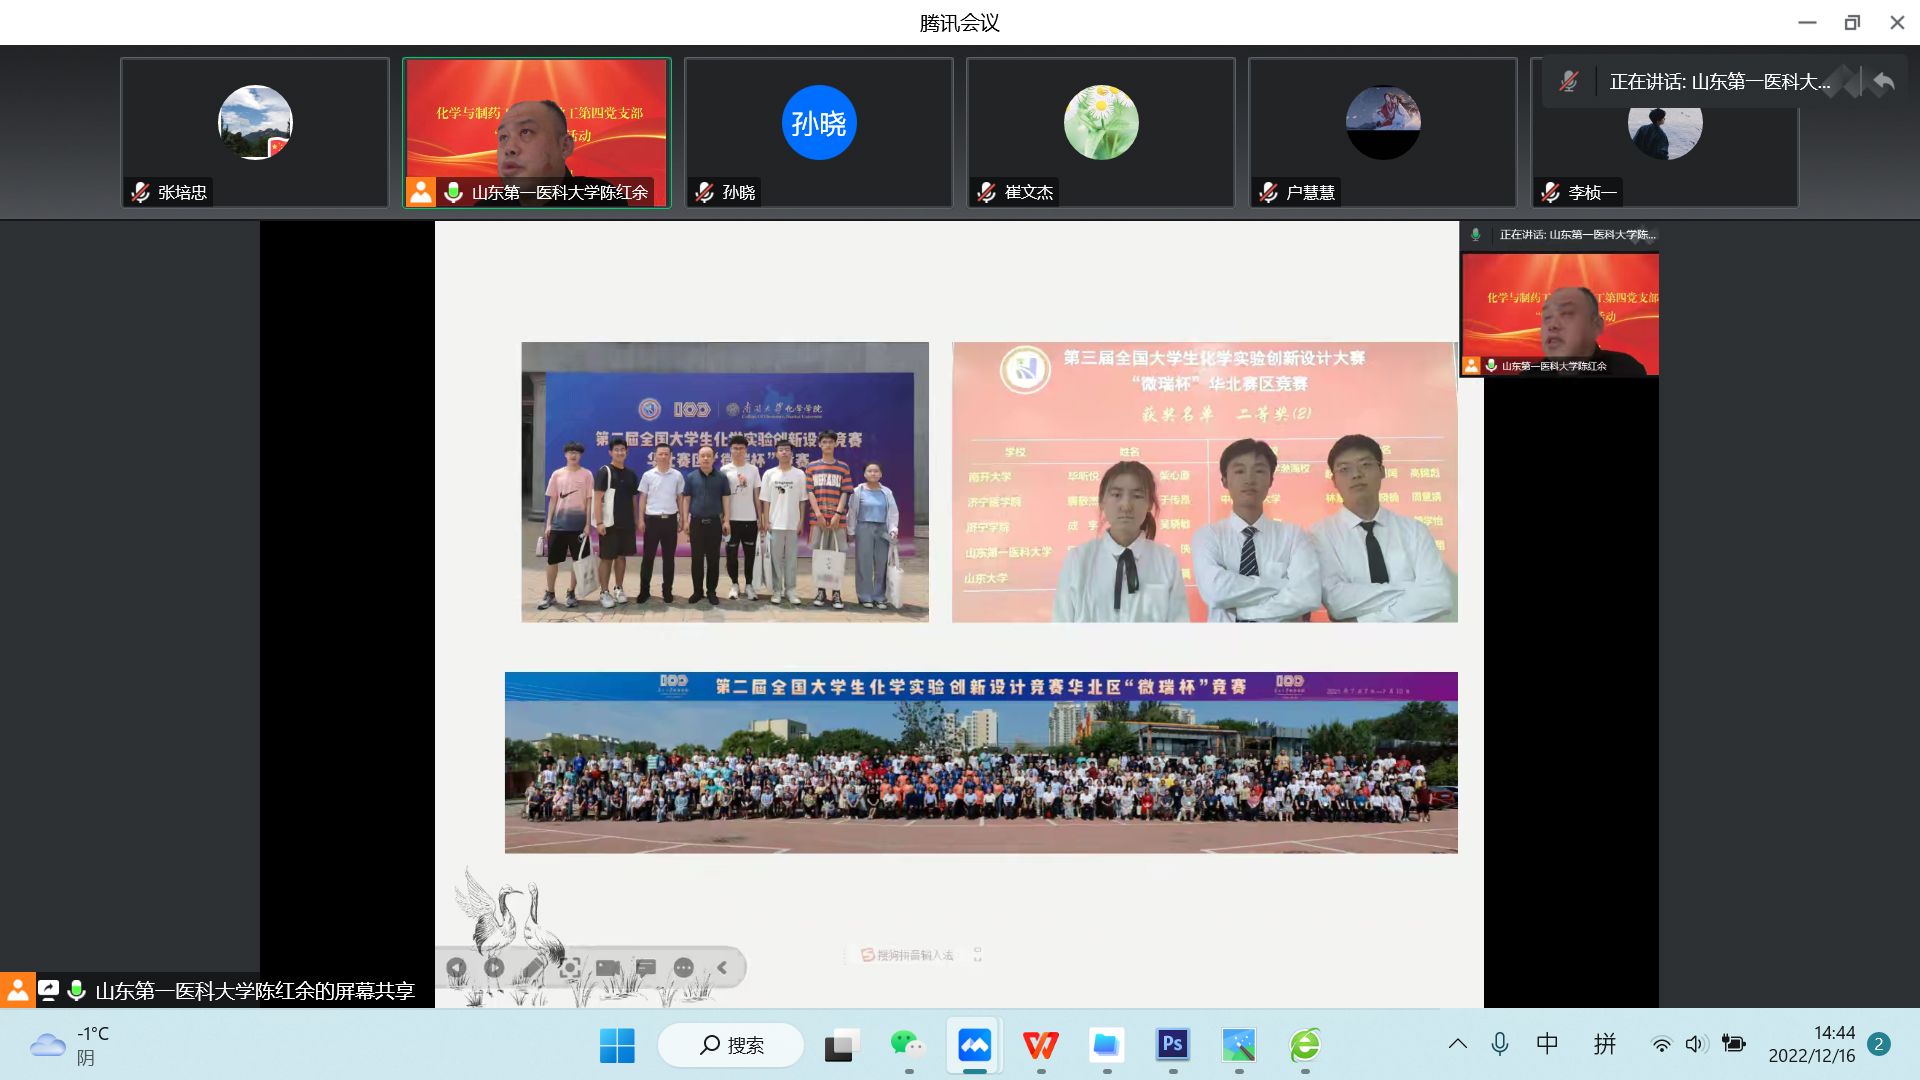The width and height of the screenshot is (1920, 1080).
Task: Toggle the muted microphone in floating speaker bar
Action: click(1569, 82)
